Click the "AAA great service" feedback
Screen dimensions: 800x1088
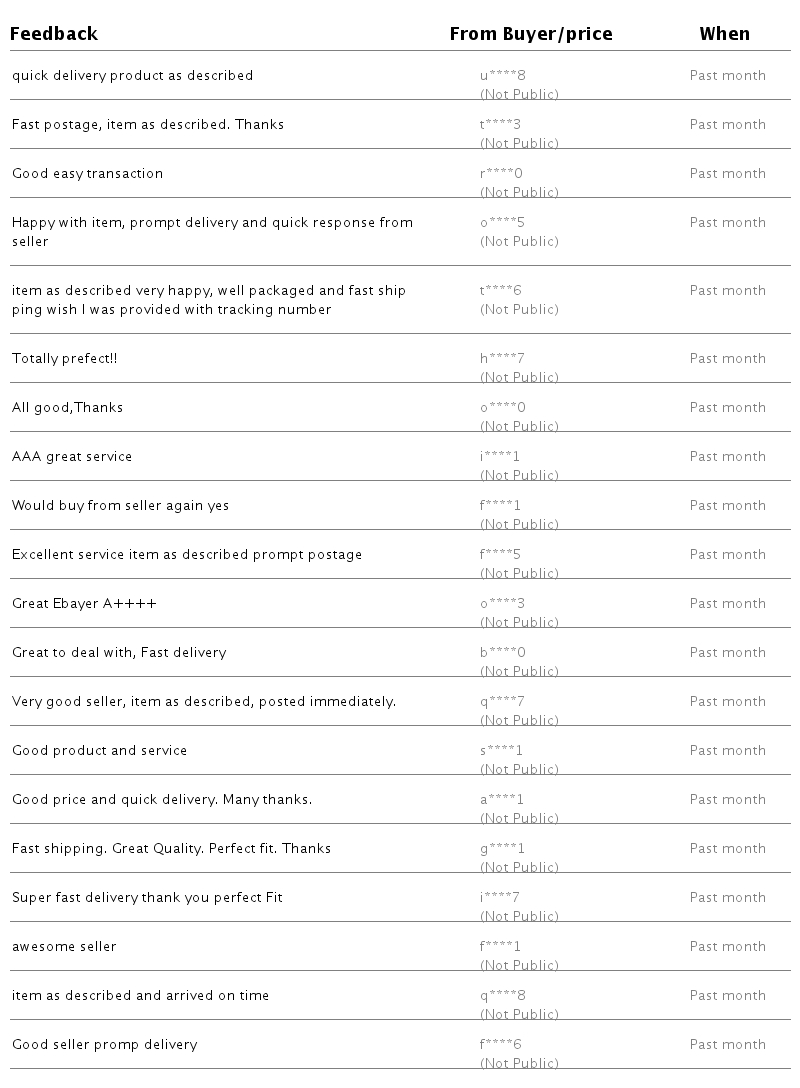[72, 457]
